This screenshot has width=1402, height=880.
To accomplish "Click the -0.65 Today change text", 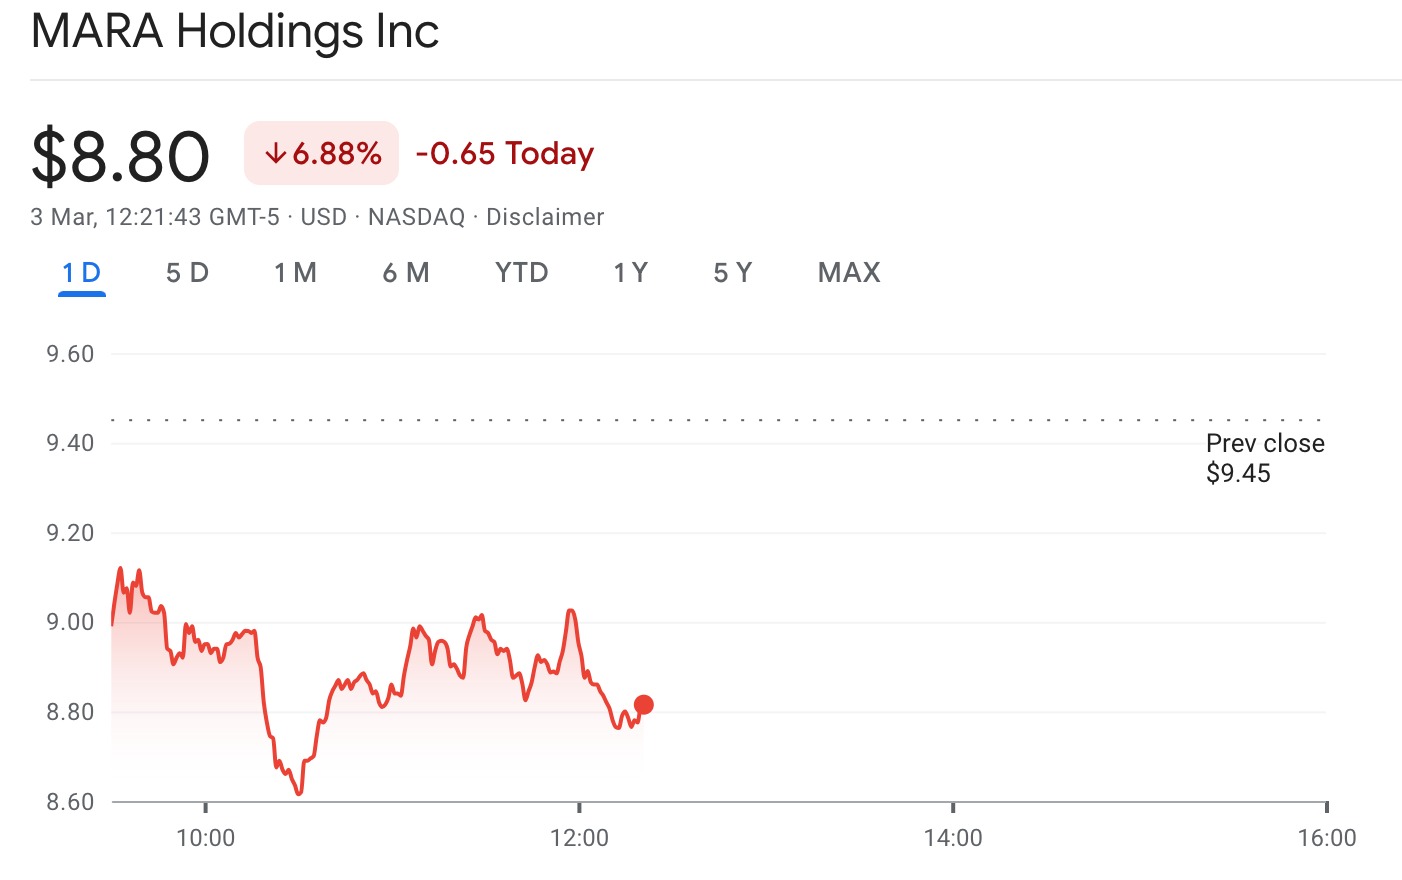I will tap(504, 154).
